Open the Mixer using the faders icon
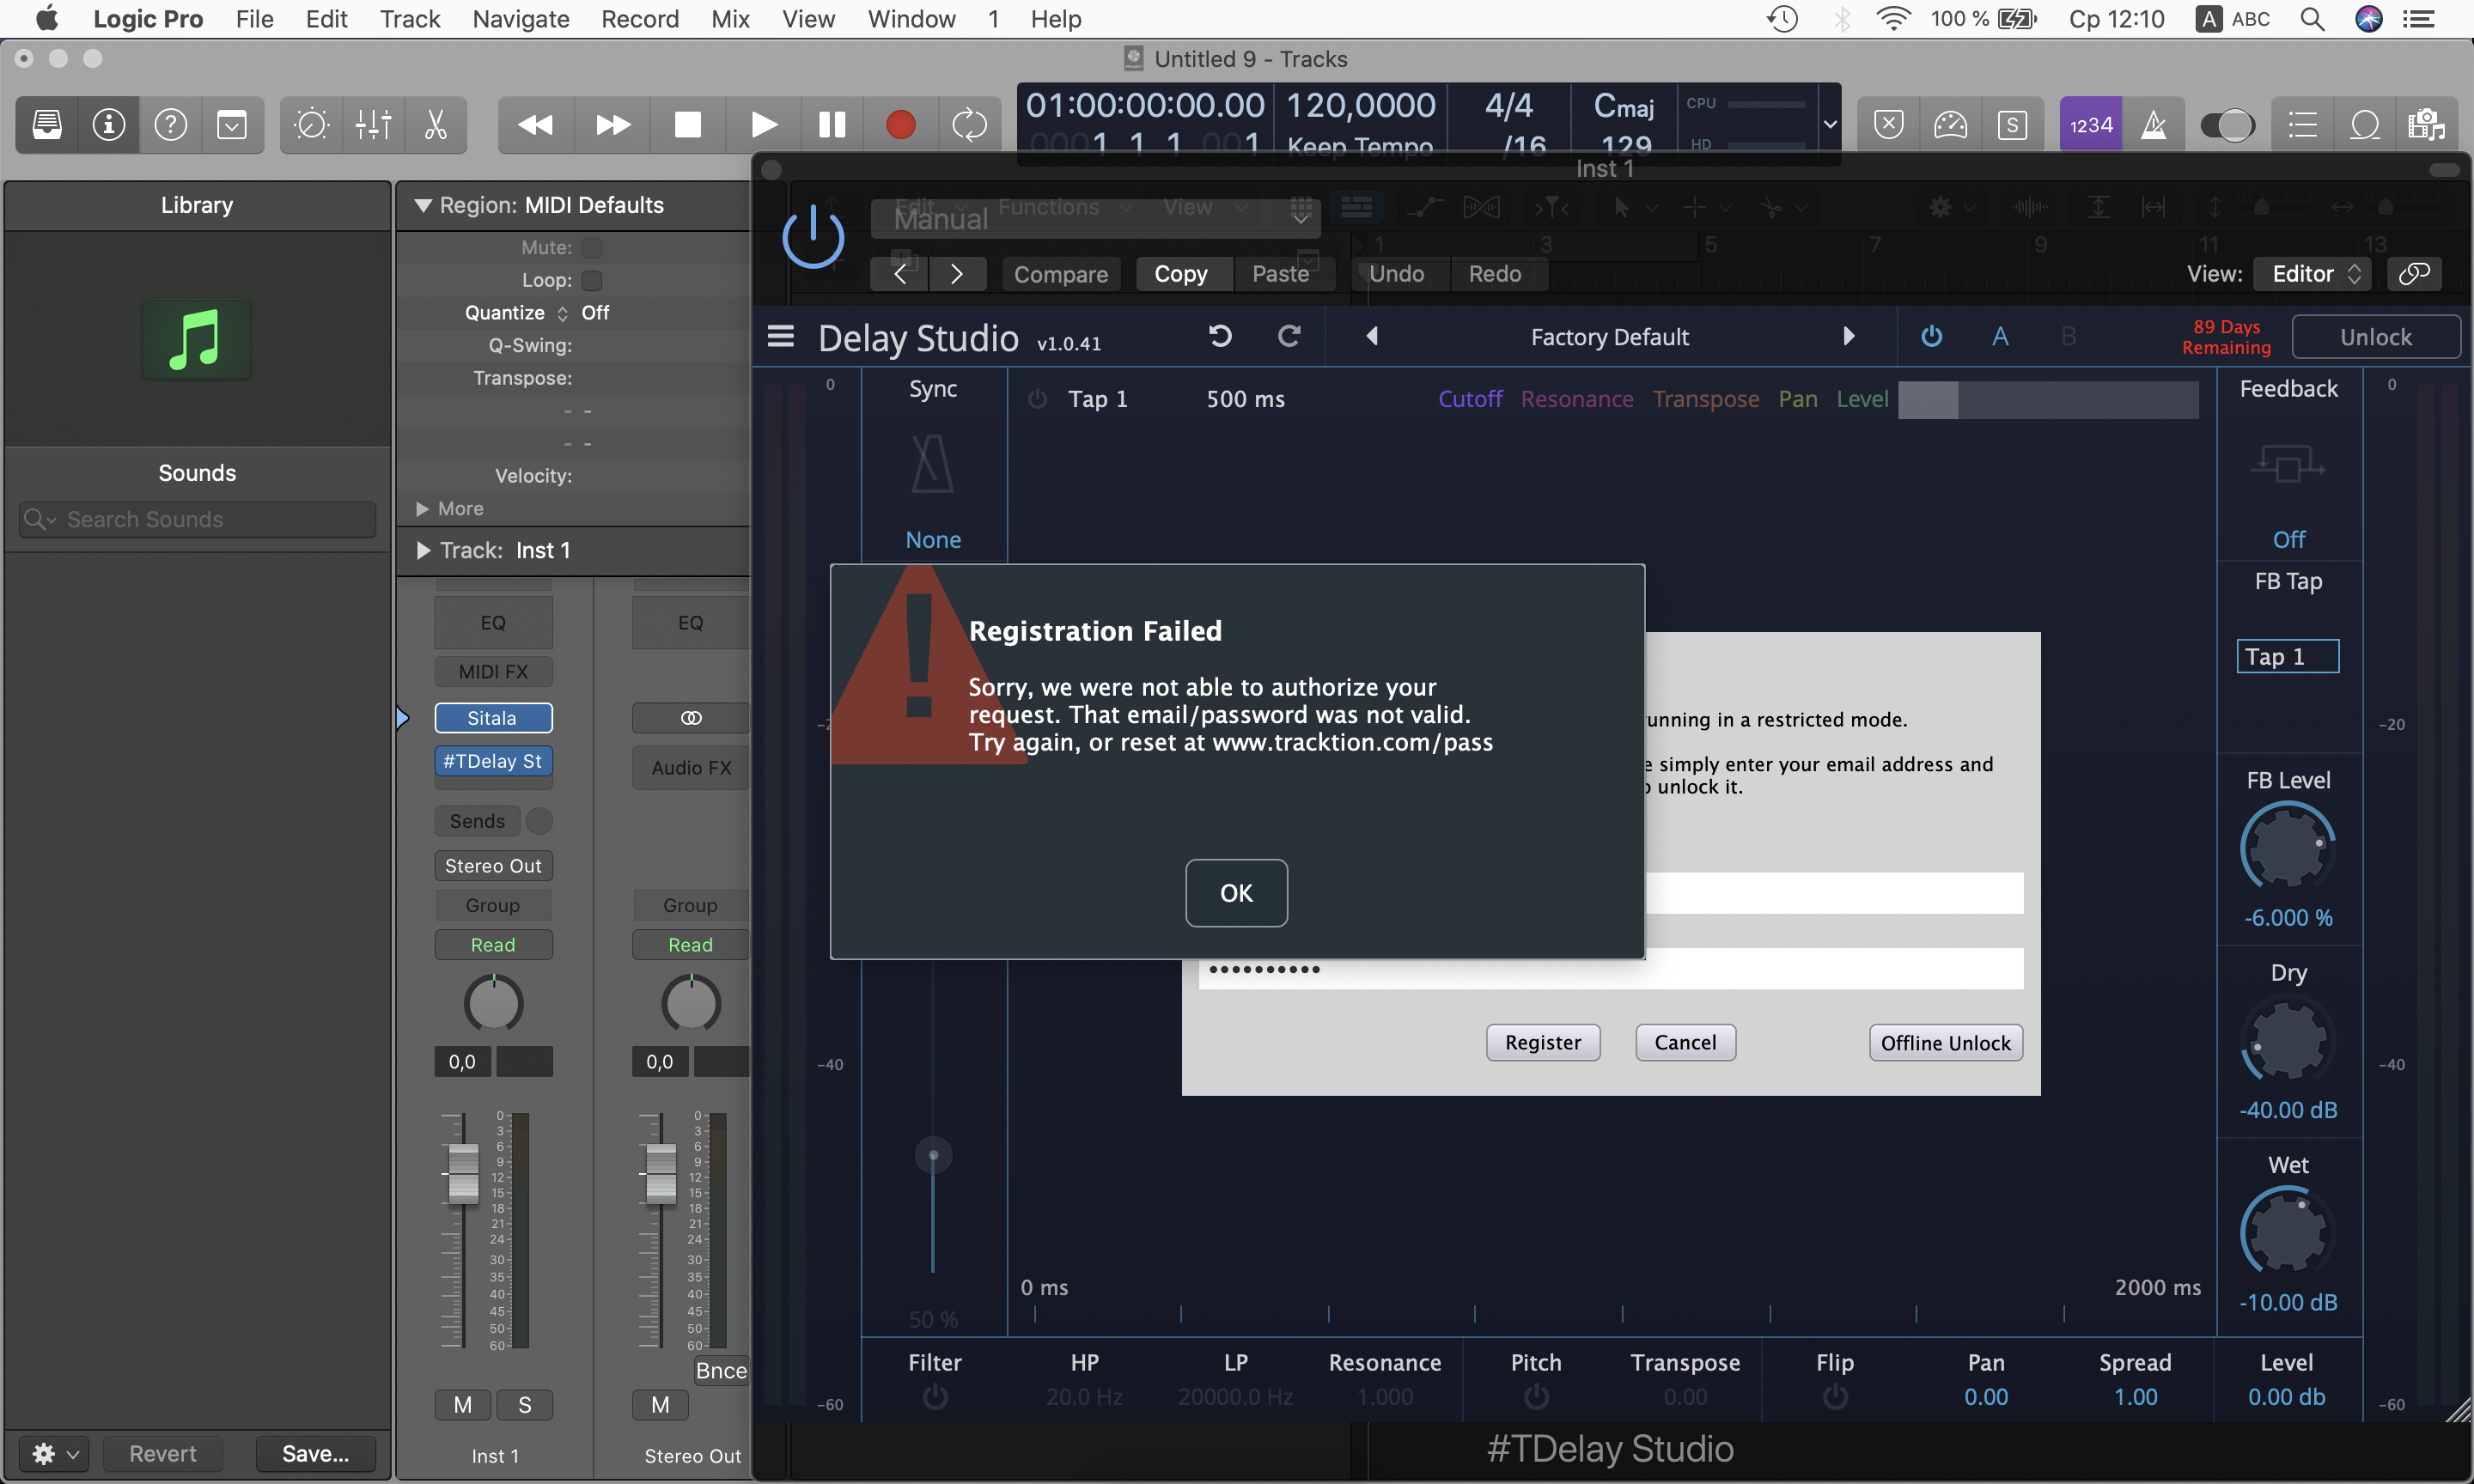Image resolution: width=2474 pixels, height=1484 pixels. [373, 125]
